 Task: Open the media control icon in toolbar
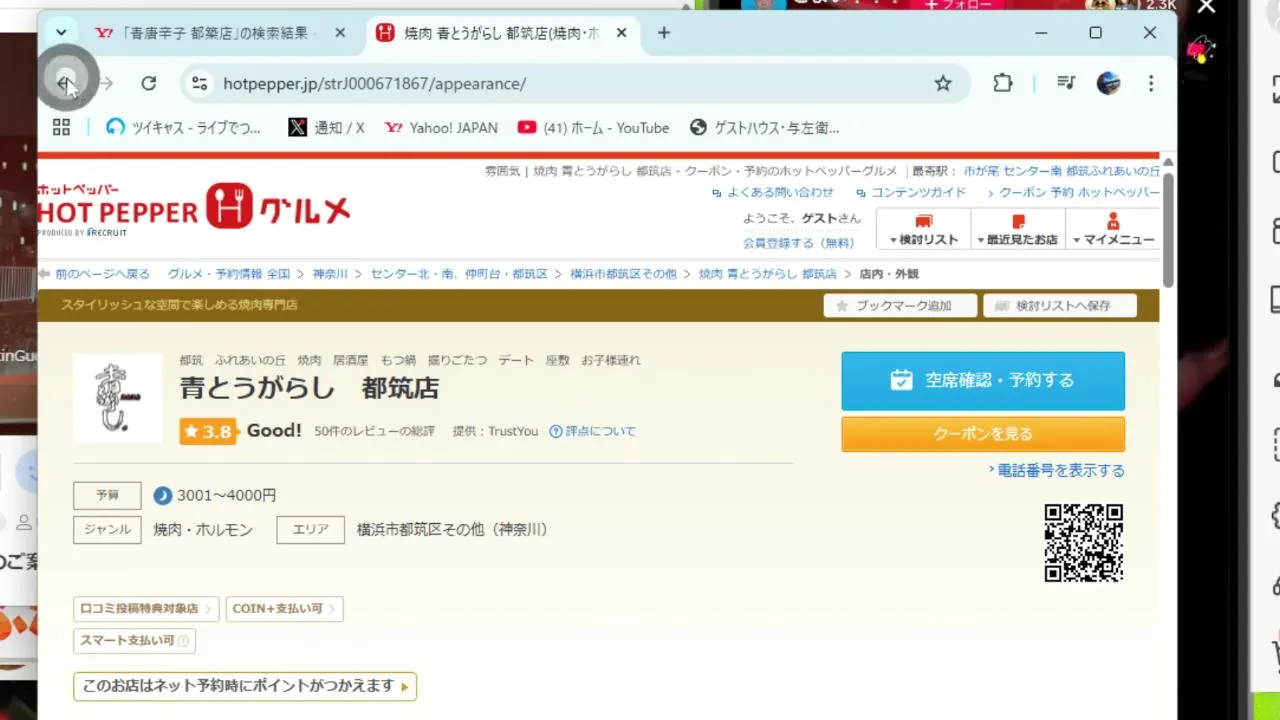click(x=1066, y=84)
